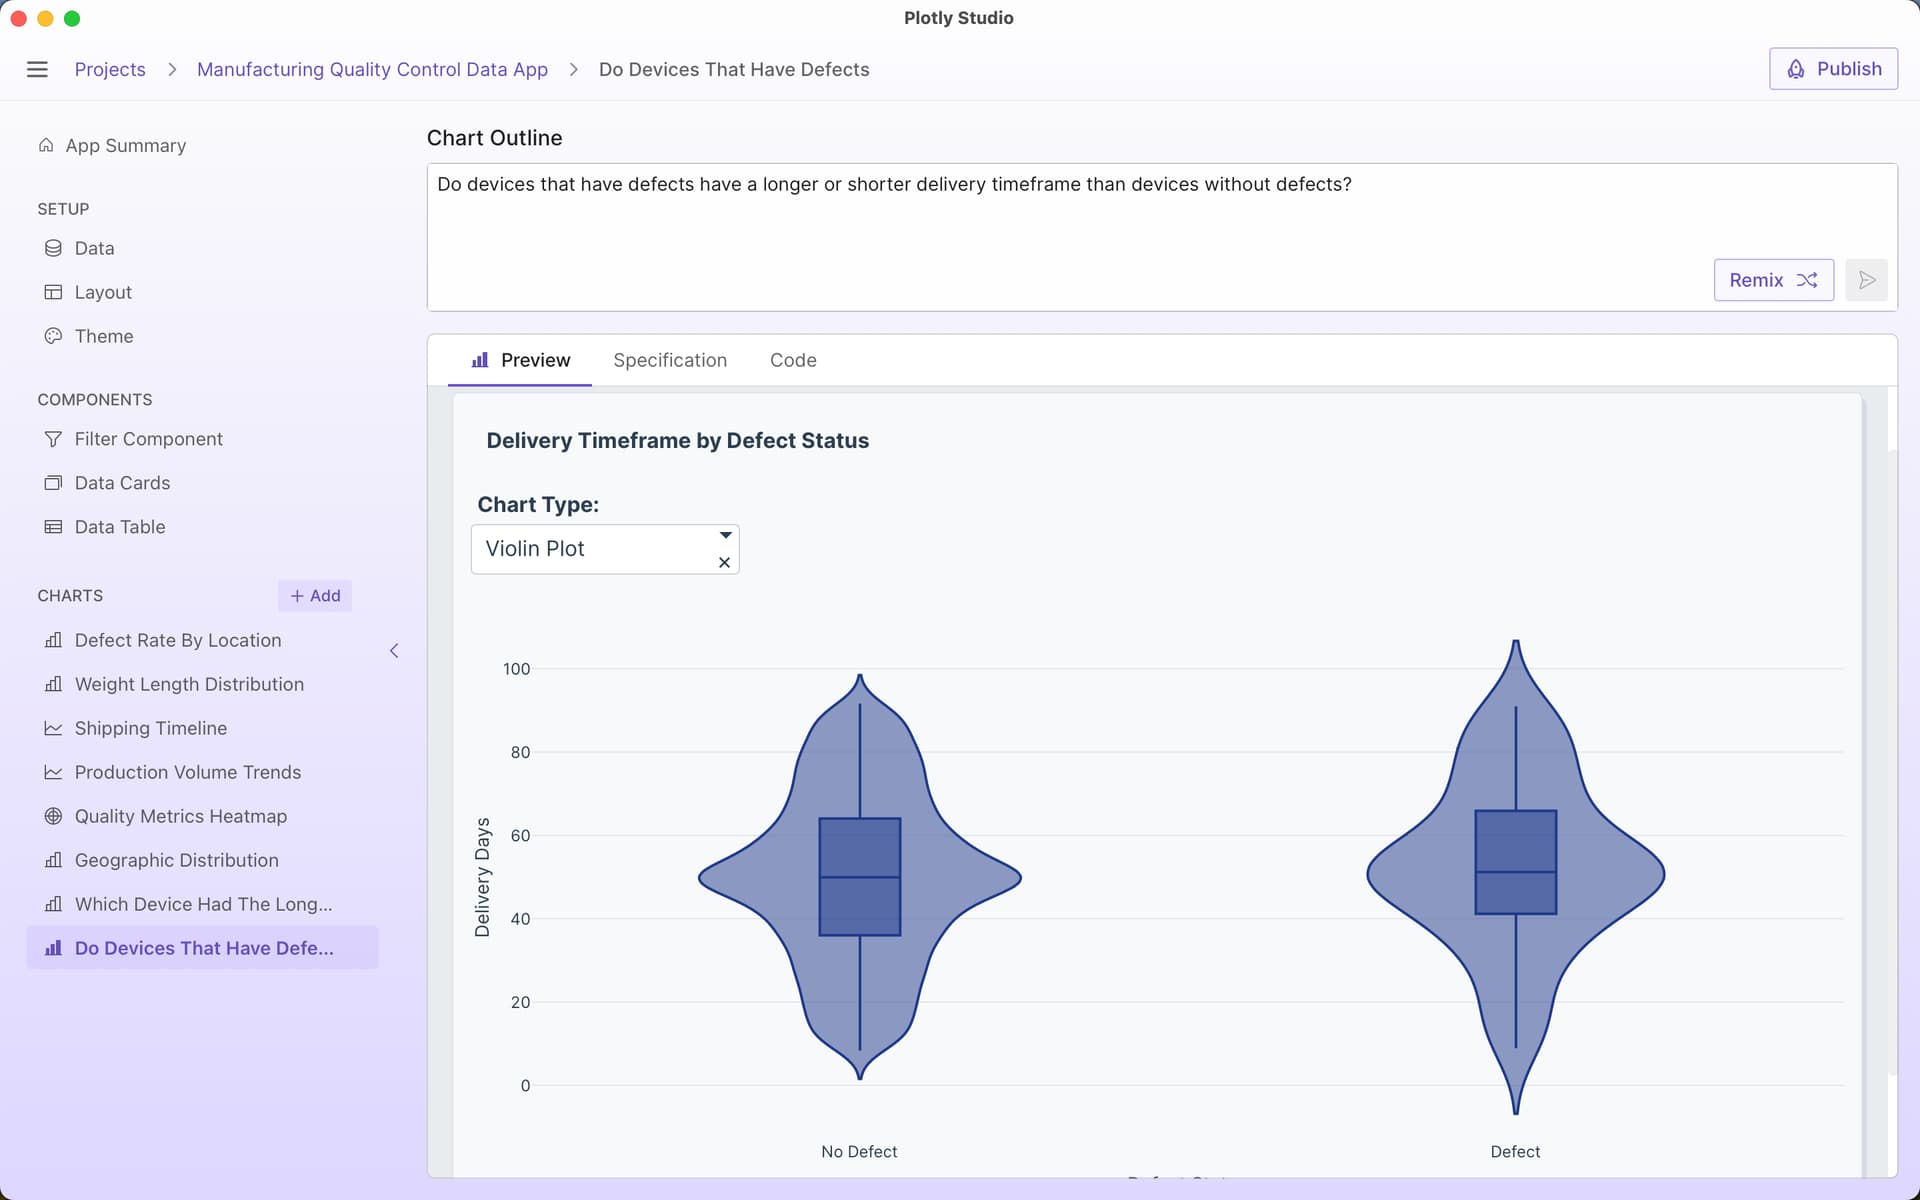Open the hamburger menu icon
Viewport: 1920px width, 1200px height.
click(37, 69)
